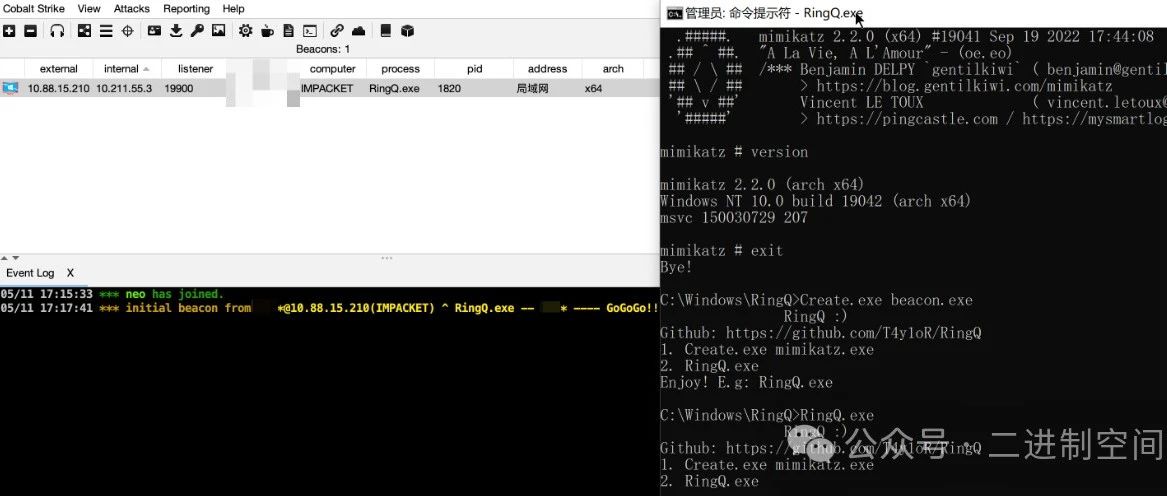Close the Event Log tab with X

71,273
